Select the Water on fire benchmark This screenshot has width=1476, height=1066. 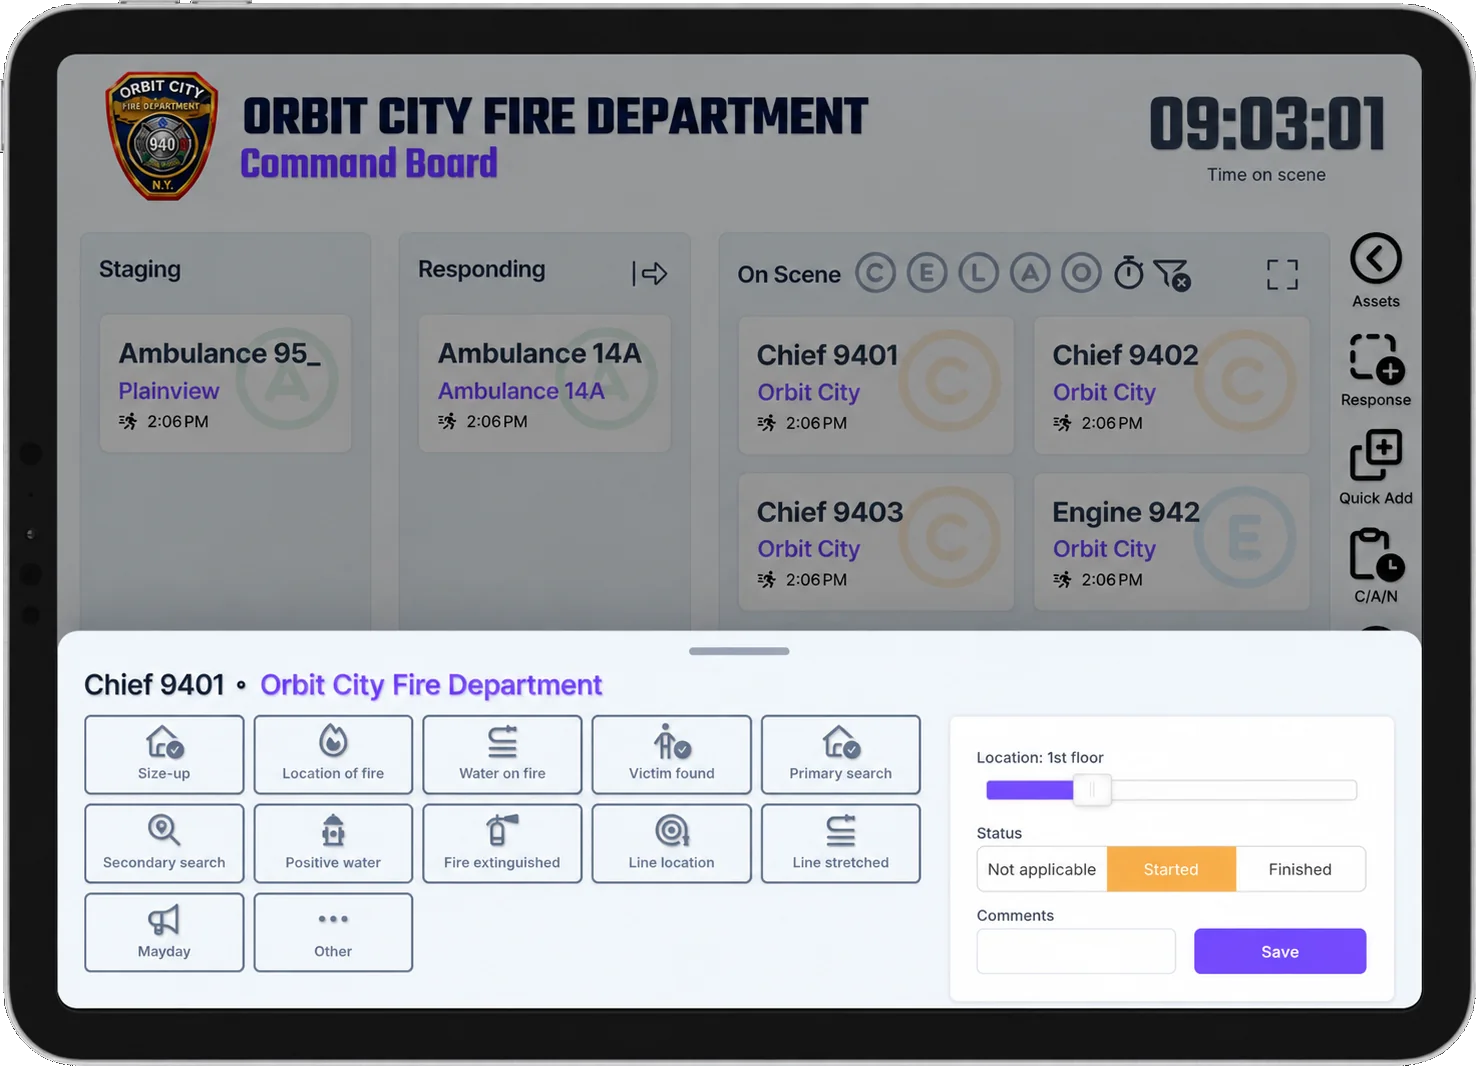(x=502, y=755)
